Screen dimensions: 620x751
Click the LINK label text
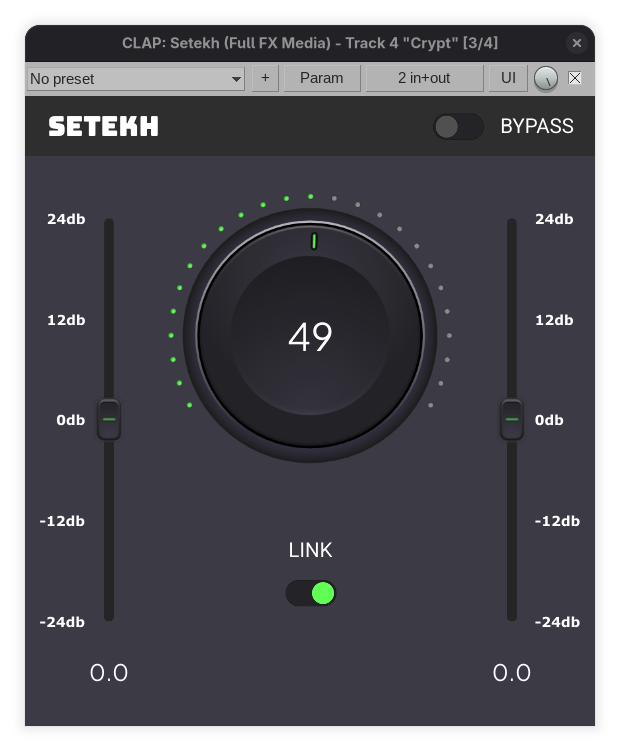(310, 550)
